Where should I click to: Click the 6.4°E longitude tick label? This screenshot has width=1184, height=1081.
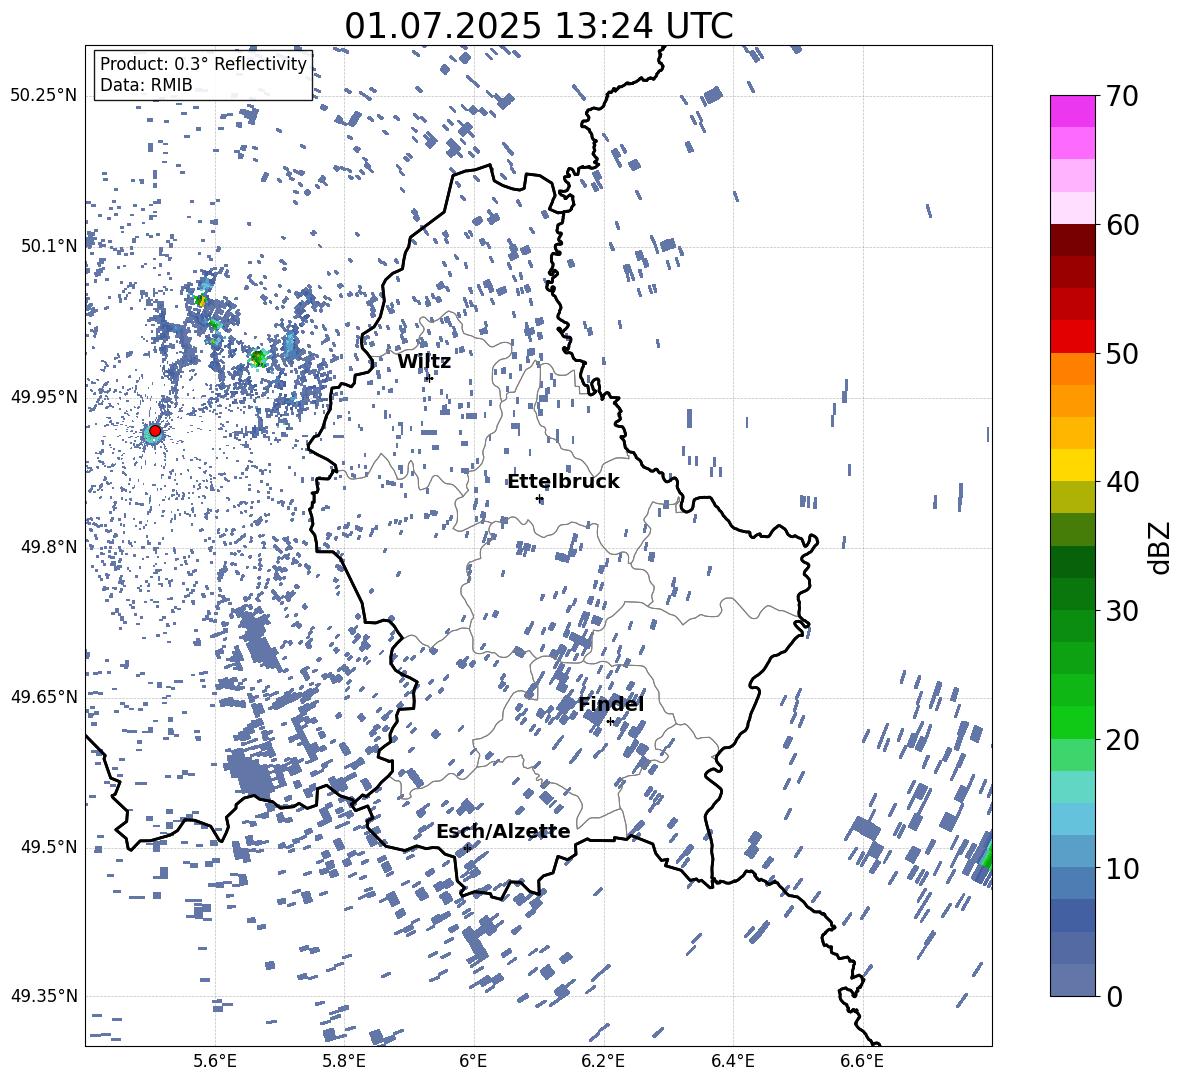click(732, 1061)
